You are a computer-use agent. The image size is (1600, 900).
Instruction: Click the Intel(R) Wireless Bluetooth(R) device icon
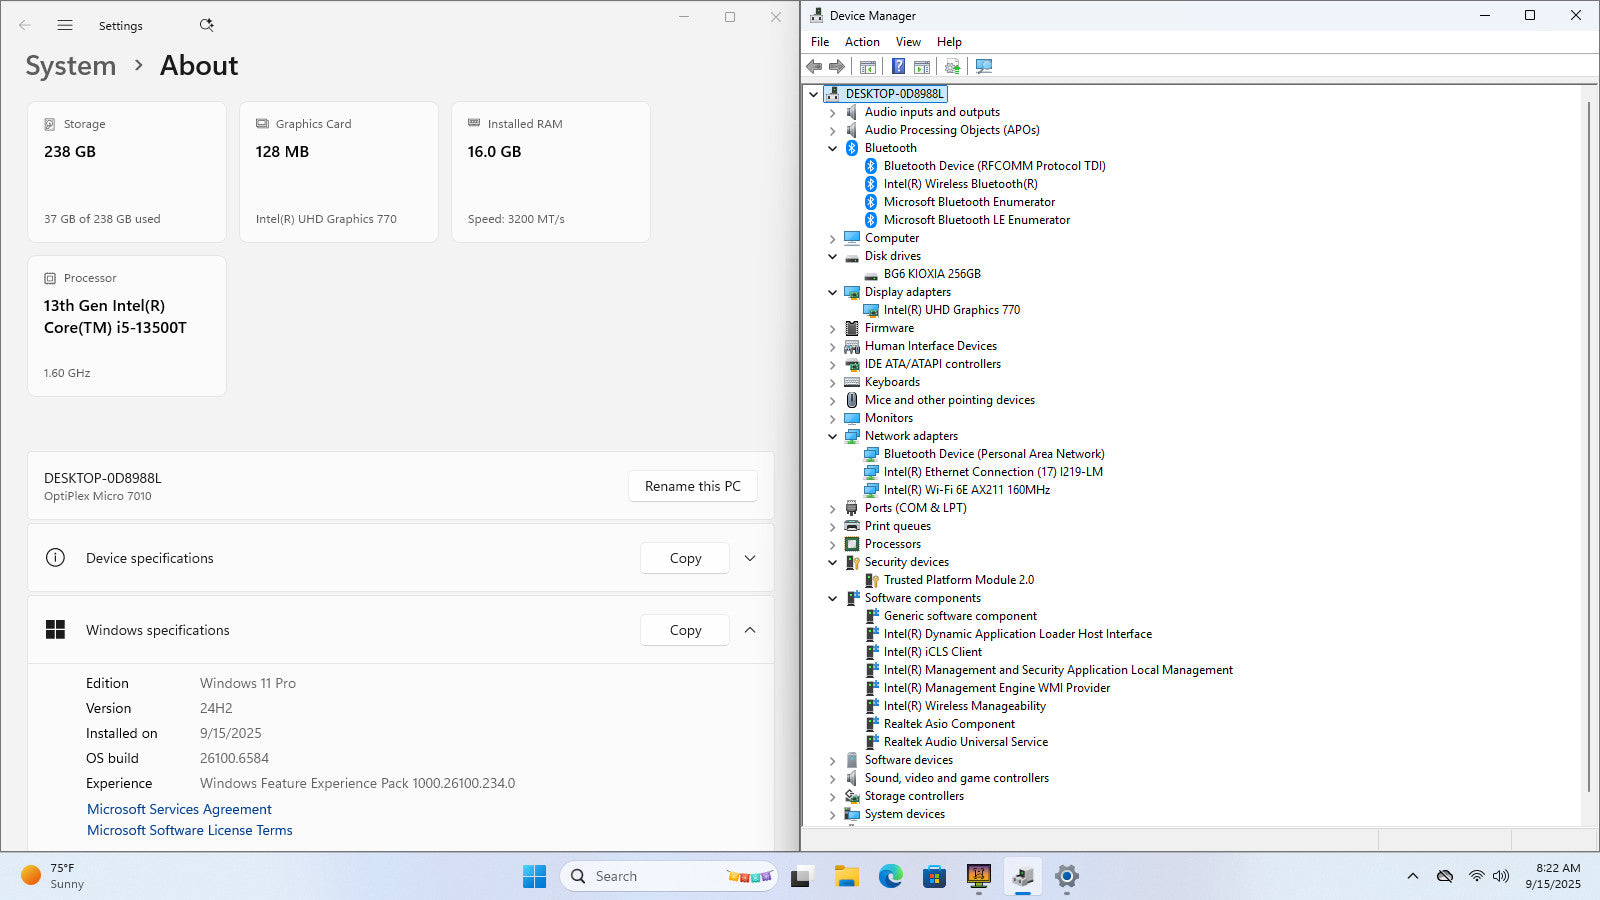tap(871, 184)
